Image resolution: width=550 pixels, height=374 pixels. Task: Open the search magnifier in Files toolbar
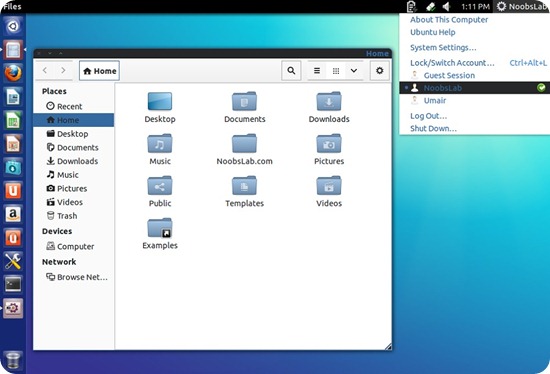[x=291, y=71]
